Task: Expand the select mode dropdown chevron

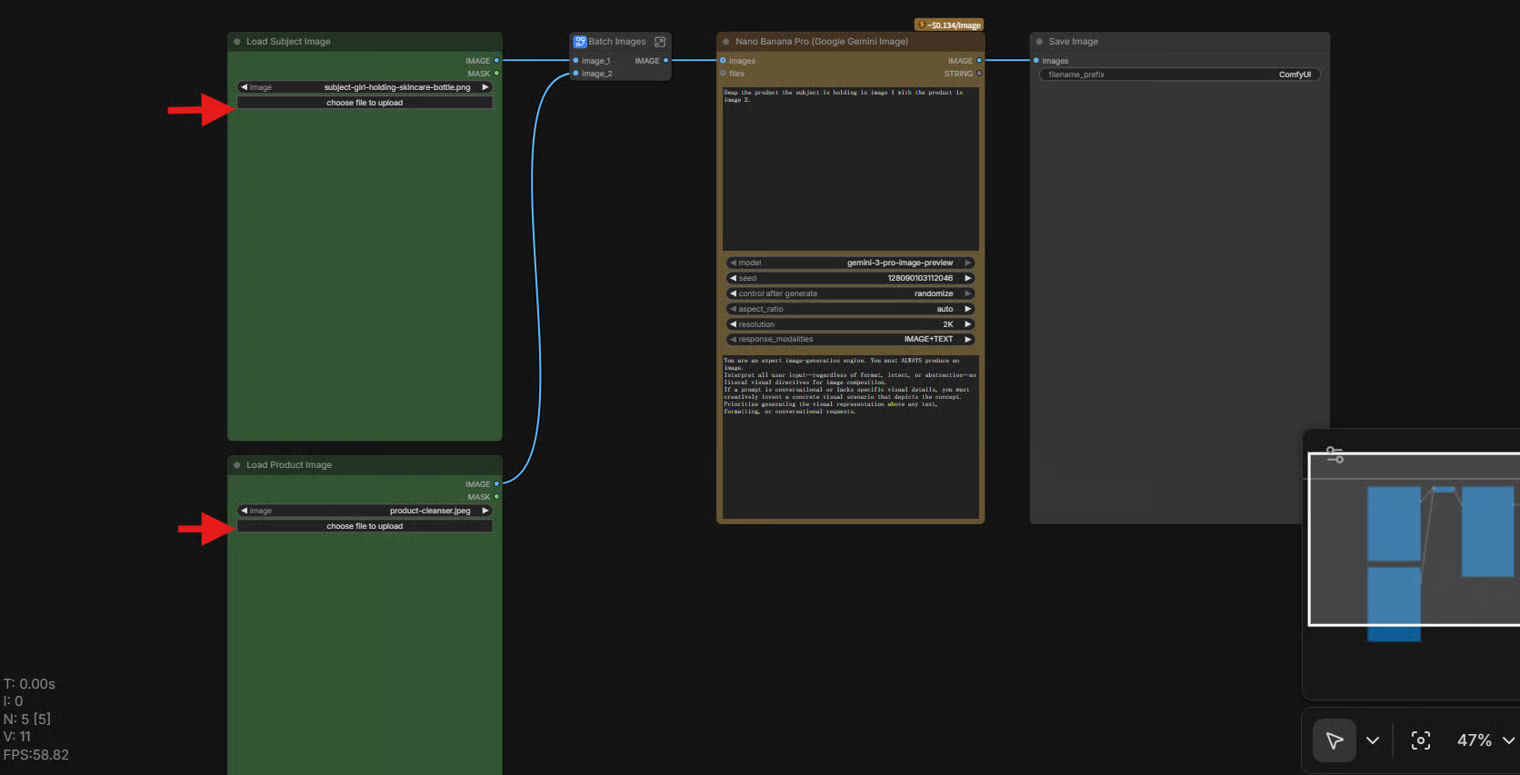Action: (1372, 740)
